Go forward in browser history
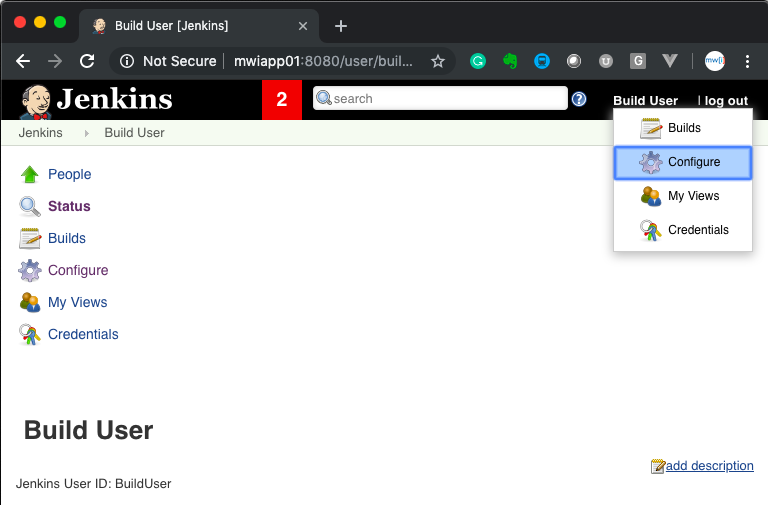The width and height of the screenshot is (768, 505). pyautogui.click(x=55, y=61)
